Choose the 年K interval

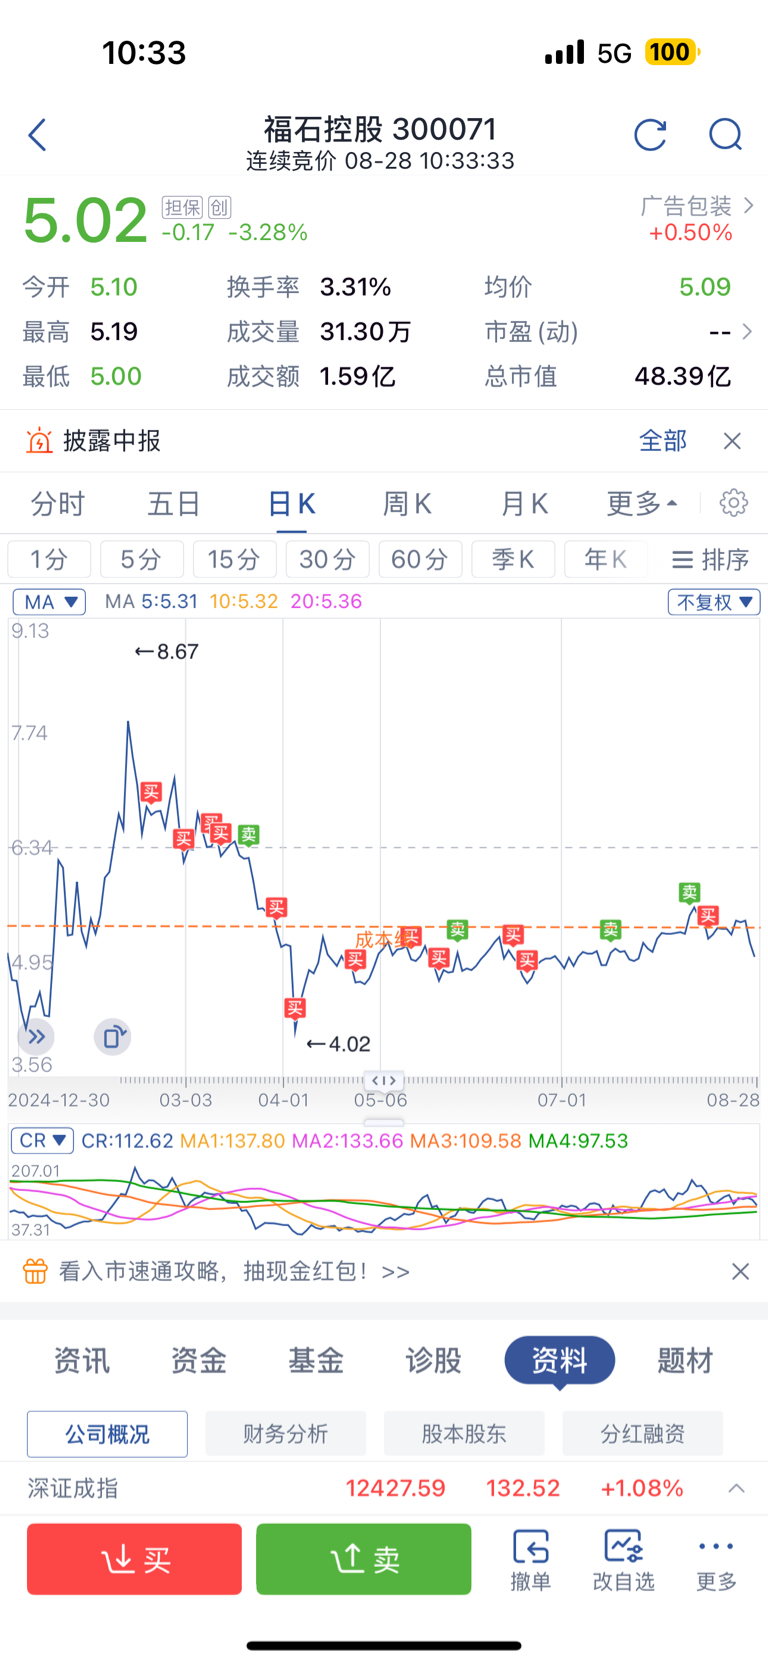click(606, 559)
